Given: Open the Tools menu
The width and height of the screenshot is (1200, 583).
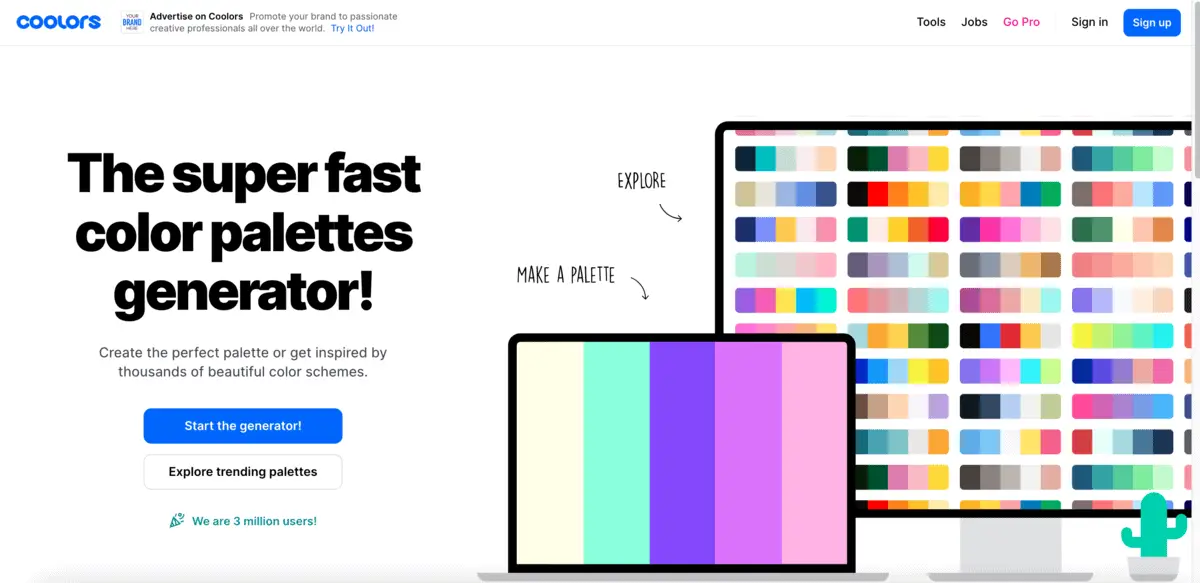Looking at the screenshot, I should point(931,22).
